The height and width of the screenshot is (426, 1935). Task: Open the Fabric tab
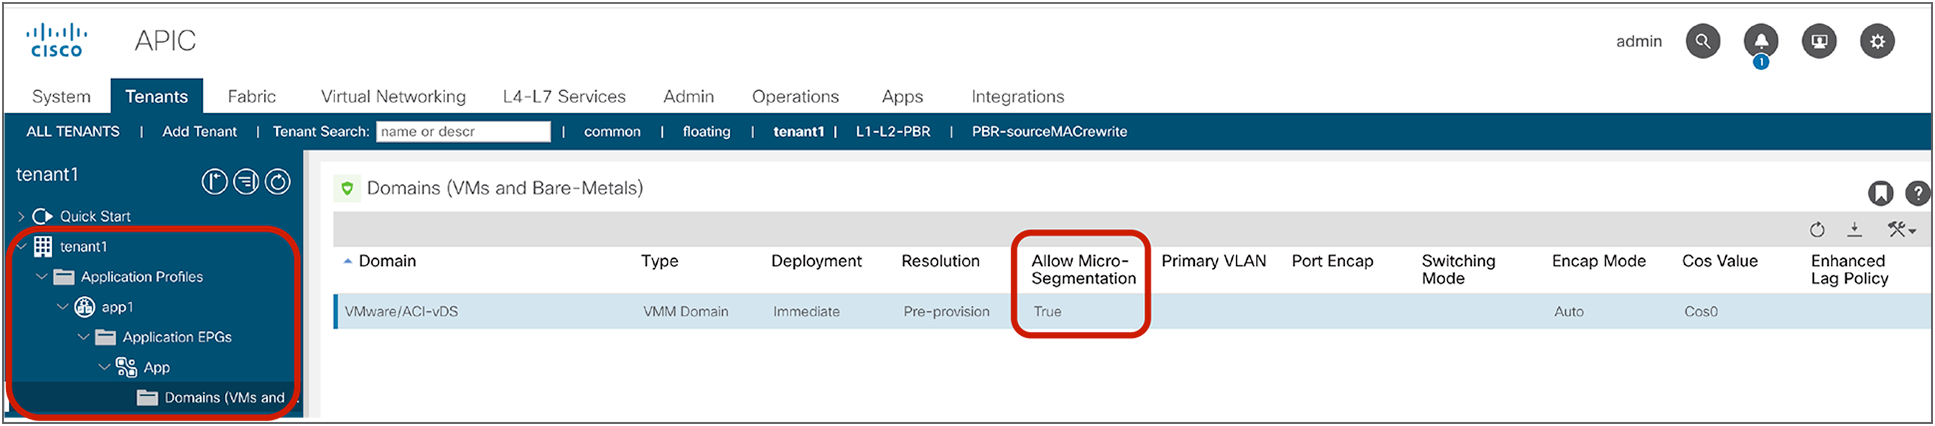[251, 96]
